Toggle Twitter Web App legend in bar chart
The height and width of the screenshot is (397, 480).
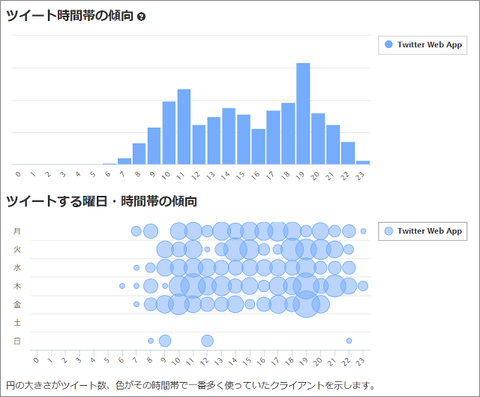[x=423, y=45]
